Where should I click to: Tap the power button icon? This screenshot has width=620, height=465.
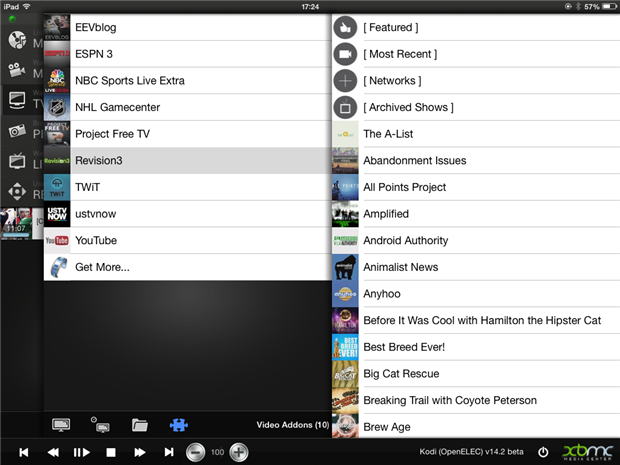543,452
